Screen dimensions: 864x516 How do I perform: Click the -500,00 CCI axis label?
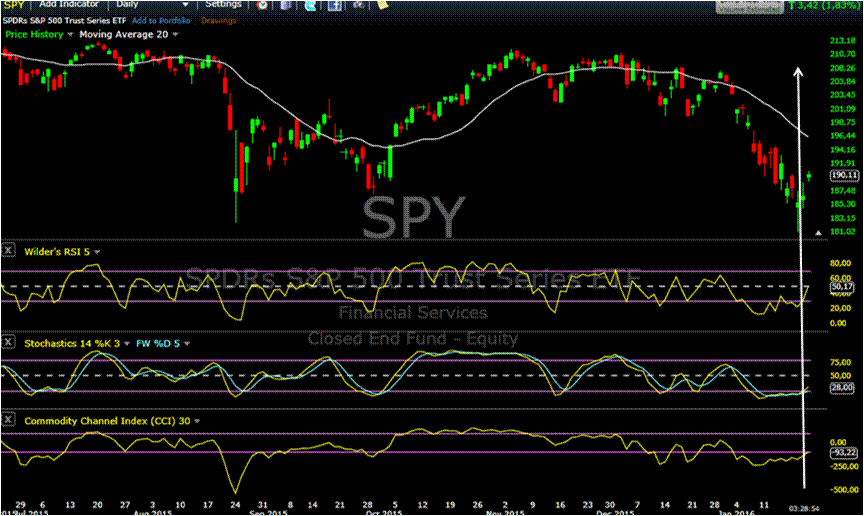(x=844, y=490)
